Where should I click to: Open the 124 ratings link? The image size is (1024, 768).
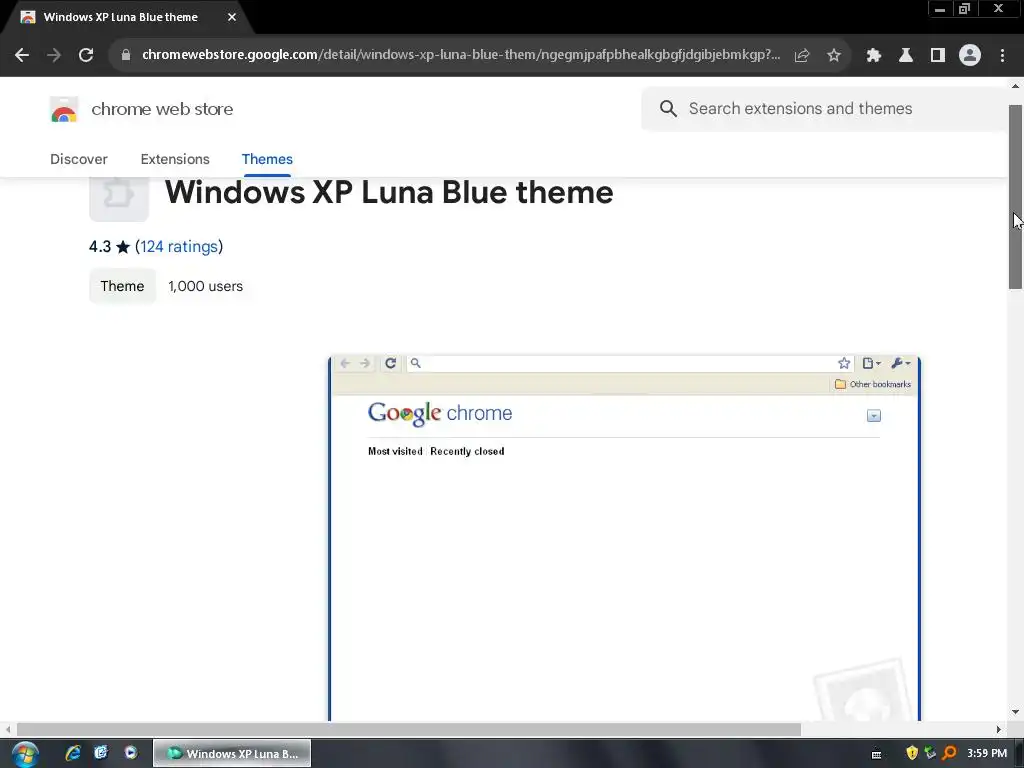[x=179, y=247]
